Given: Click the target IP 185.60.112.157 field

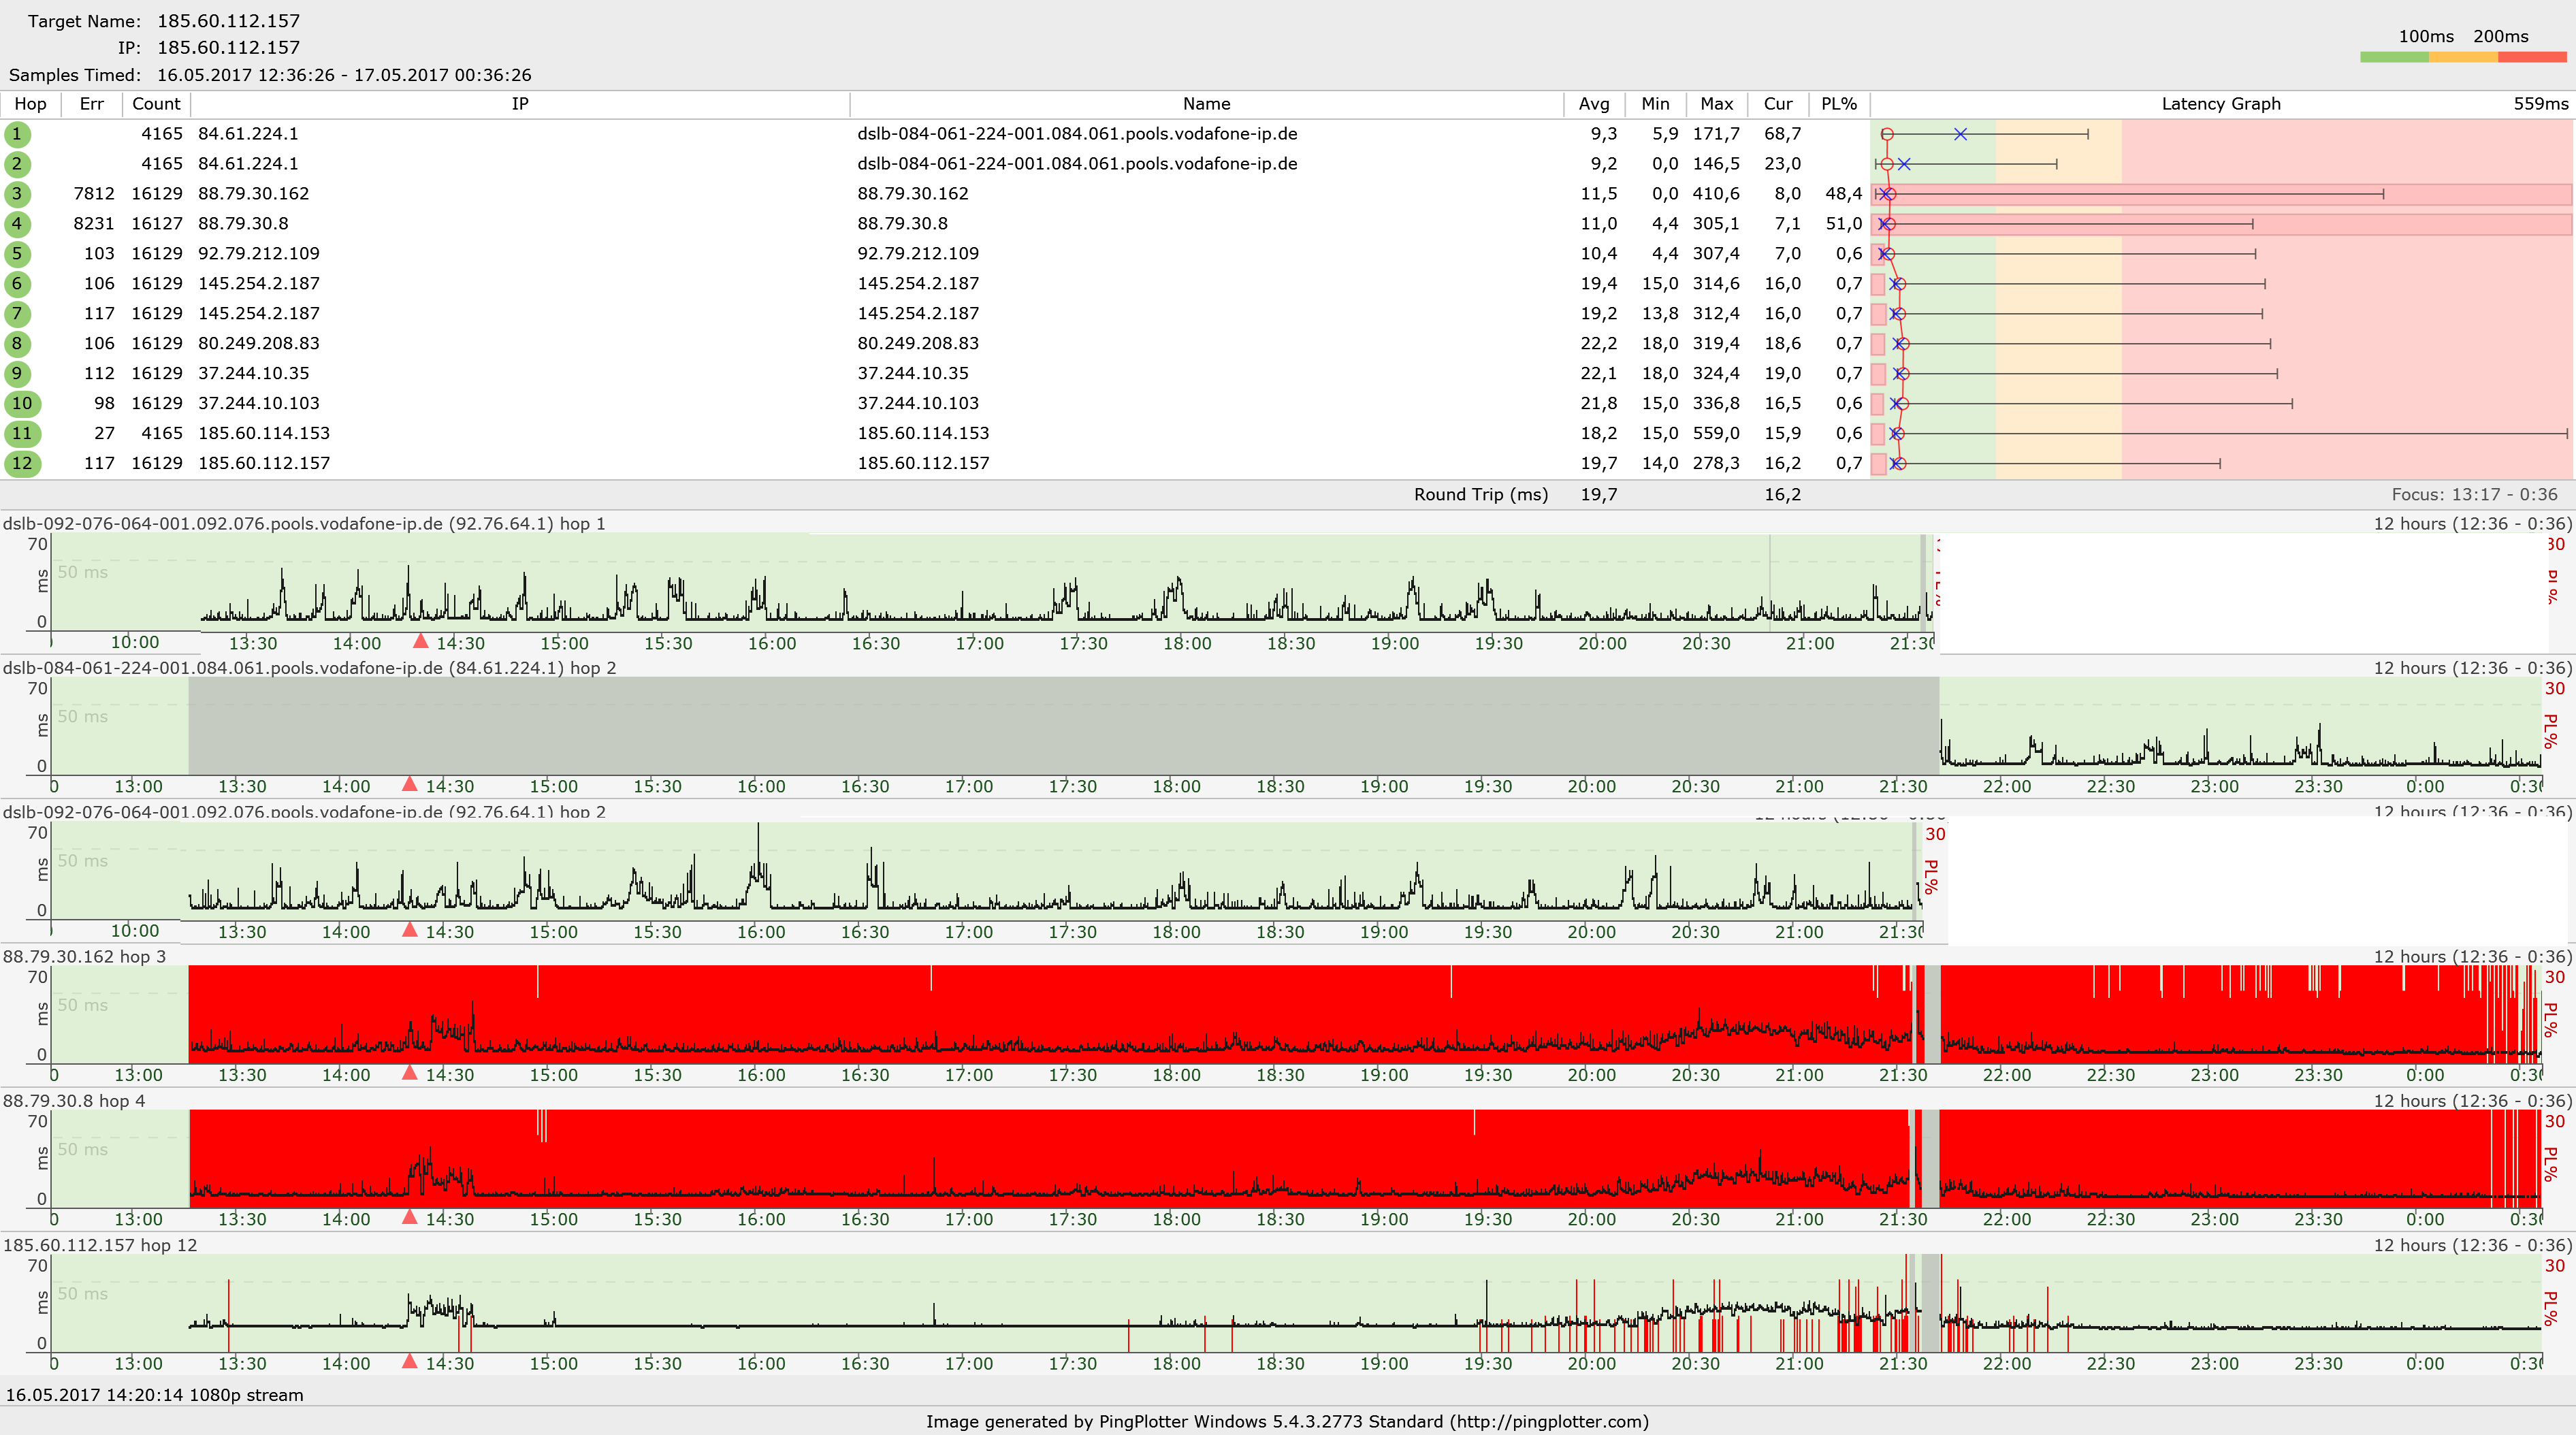Looking at the screenshot, I should point(227,47).
